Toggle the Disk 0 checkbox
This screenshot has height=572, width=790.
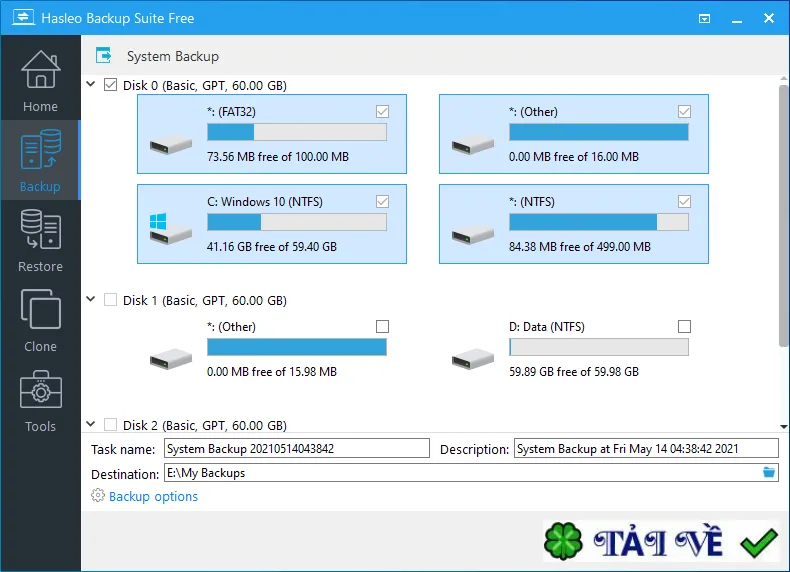(110, 84)
